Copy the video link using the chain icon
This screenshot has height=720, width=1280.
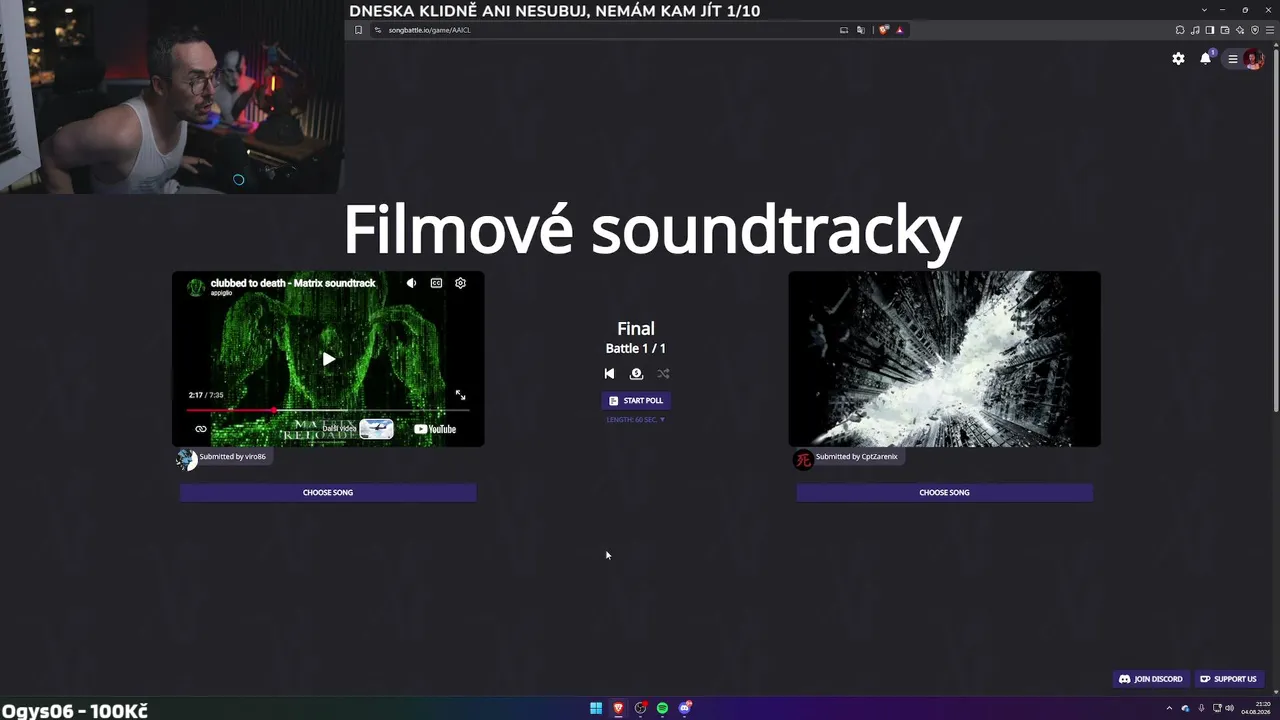201,429
